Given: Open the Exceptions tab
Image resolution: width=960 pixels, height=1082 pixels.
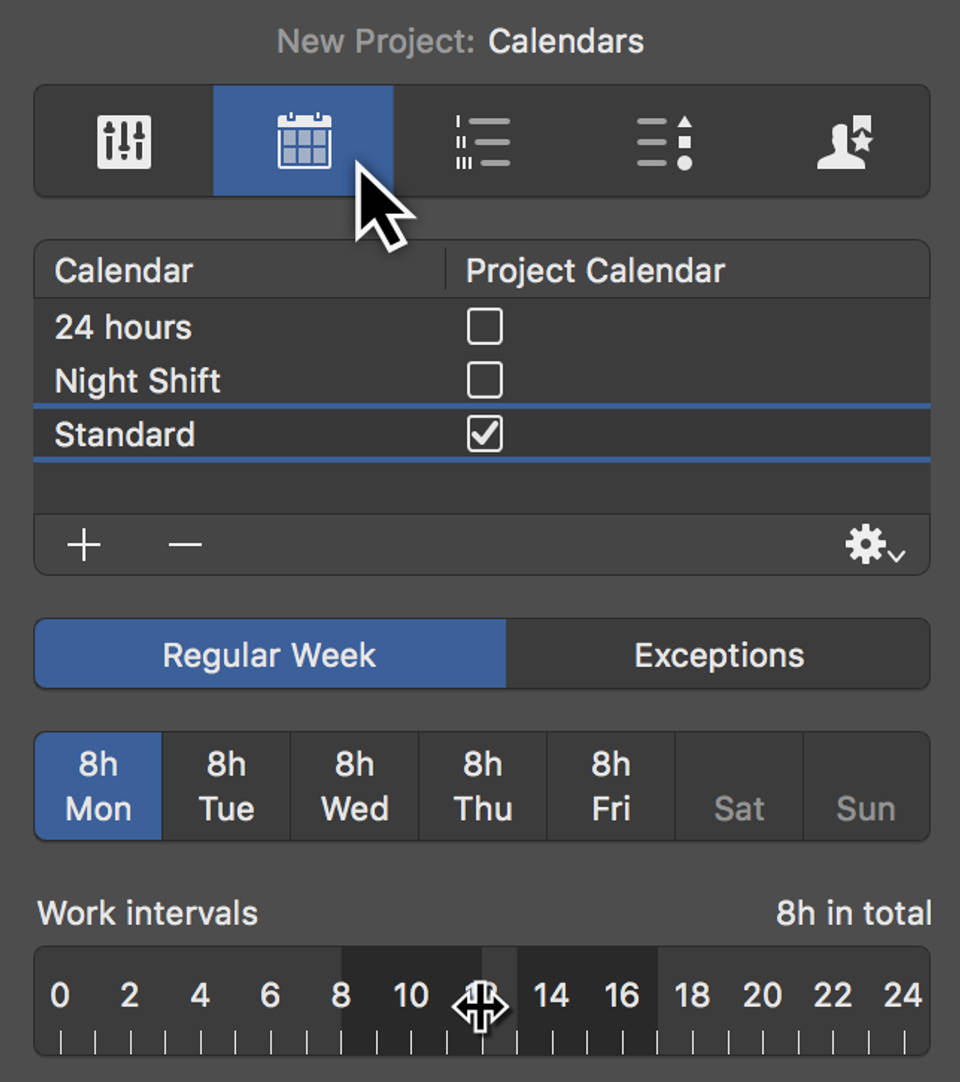Looking at the screenshot, I should point(718,654).
